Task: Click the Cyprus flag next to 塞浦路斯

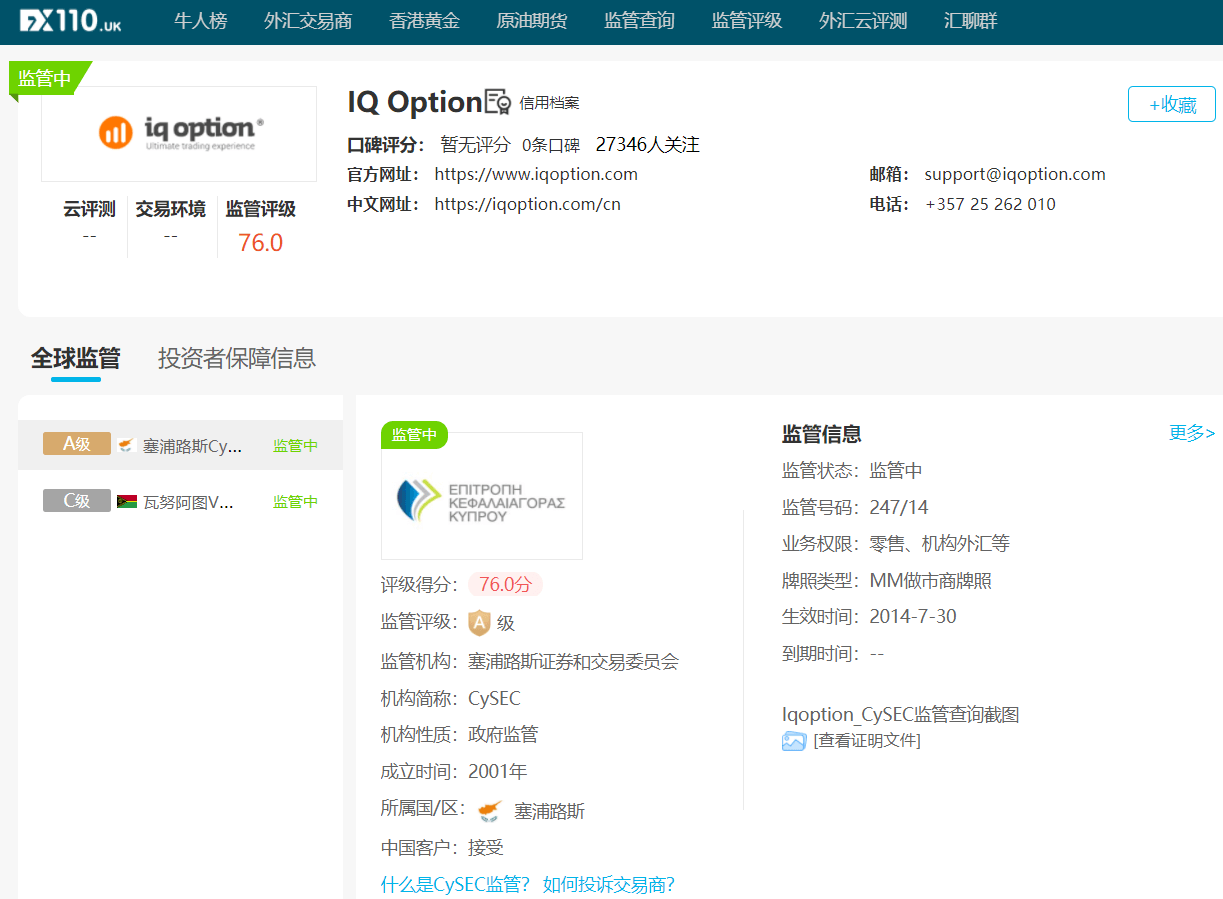Action: tap(489, 811)
